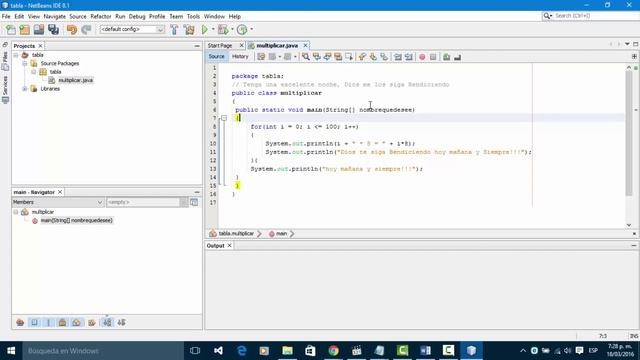The image size is (640, 360).
Task: Open the Navigate menu
Action: click(54, 16)
